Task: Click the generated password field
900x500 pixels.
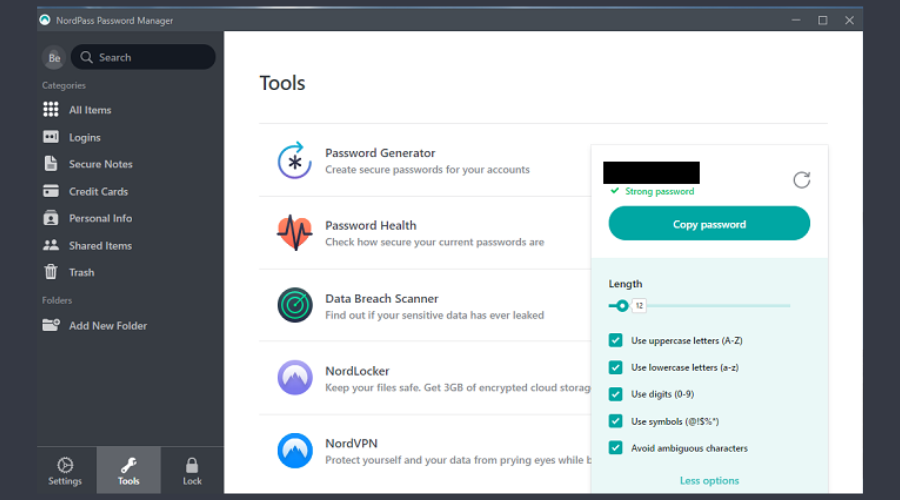Action: click(651, 172)
